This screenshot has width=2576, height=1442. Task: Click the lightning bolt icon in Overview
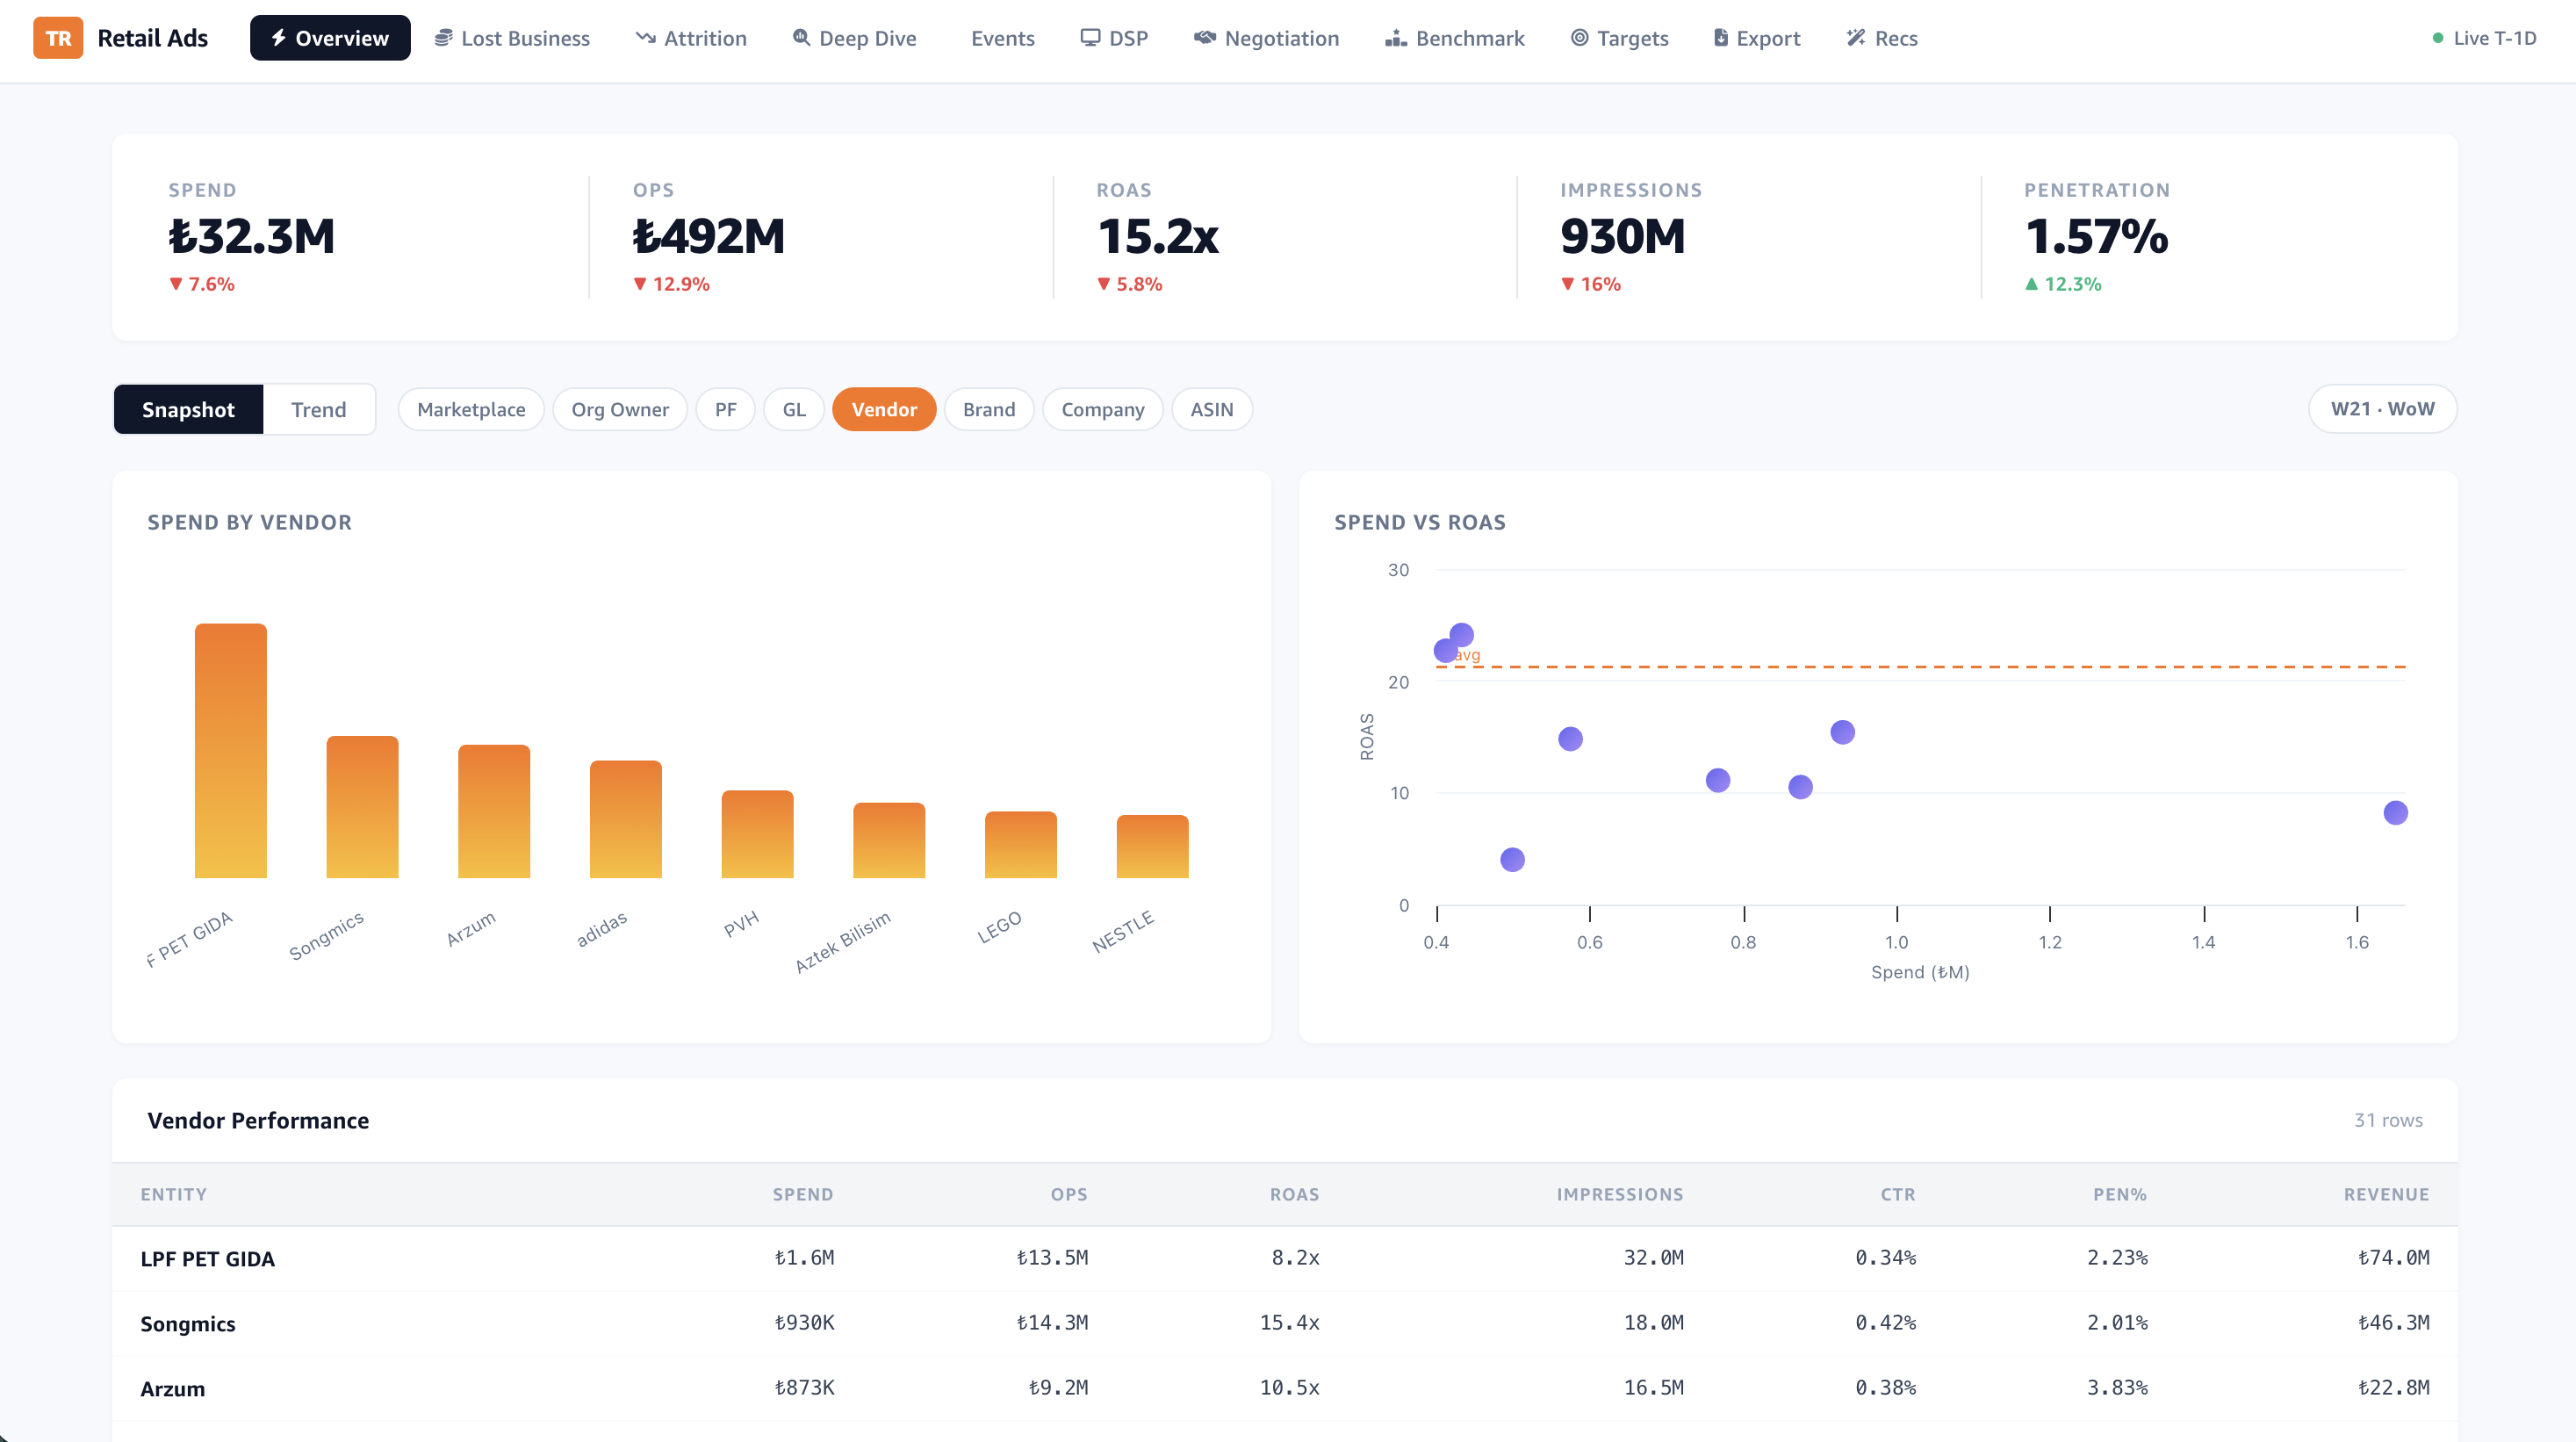point(279,38)
